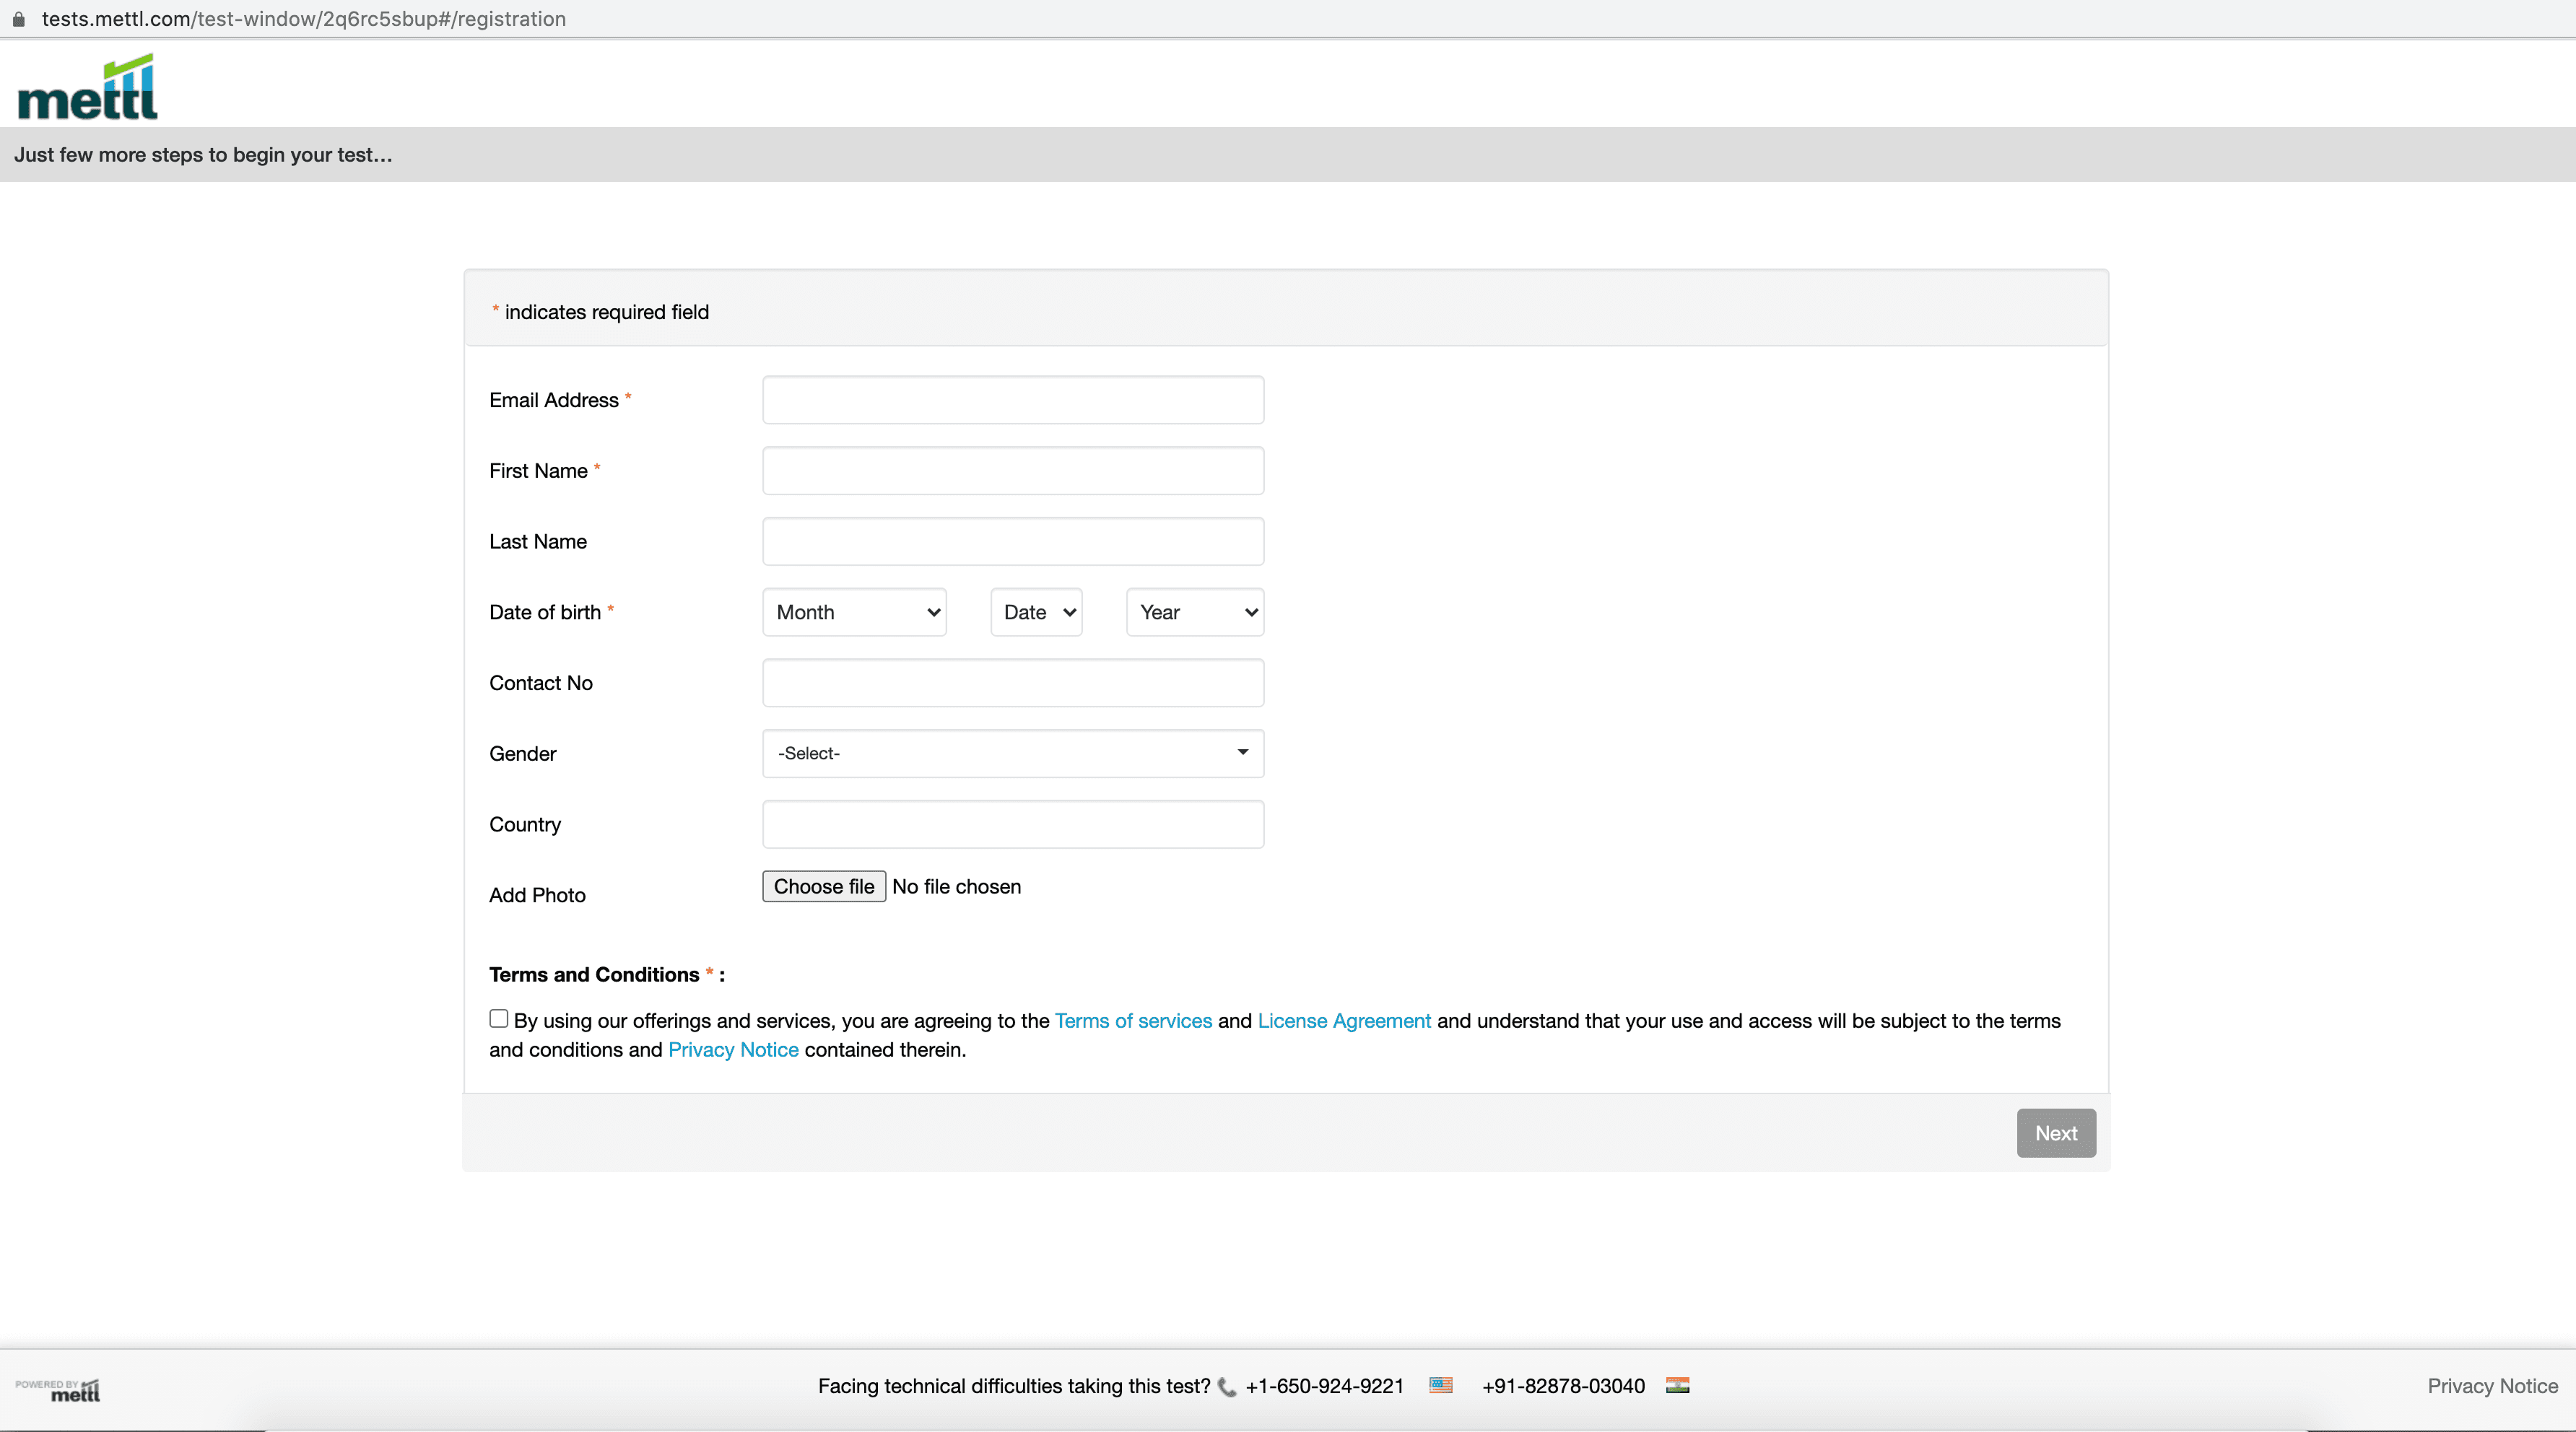
Task: Open the Terms of services link
Action: pyautogui.click(x=1133, y=1020)
